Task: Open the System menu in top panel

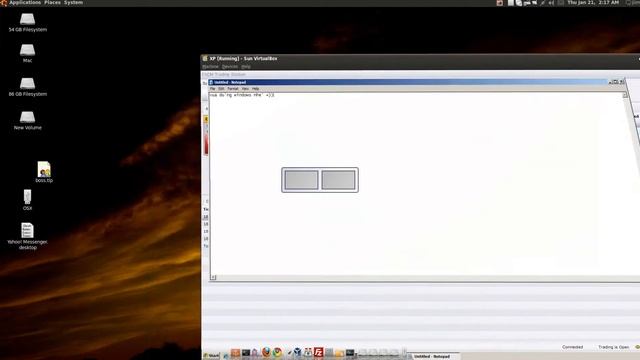Action: 73,2
